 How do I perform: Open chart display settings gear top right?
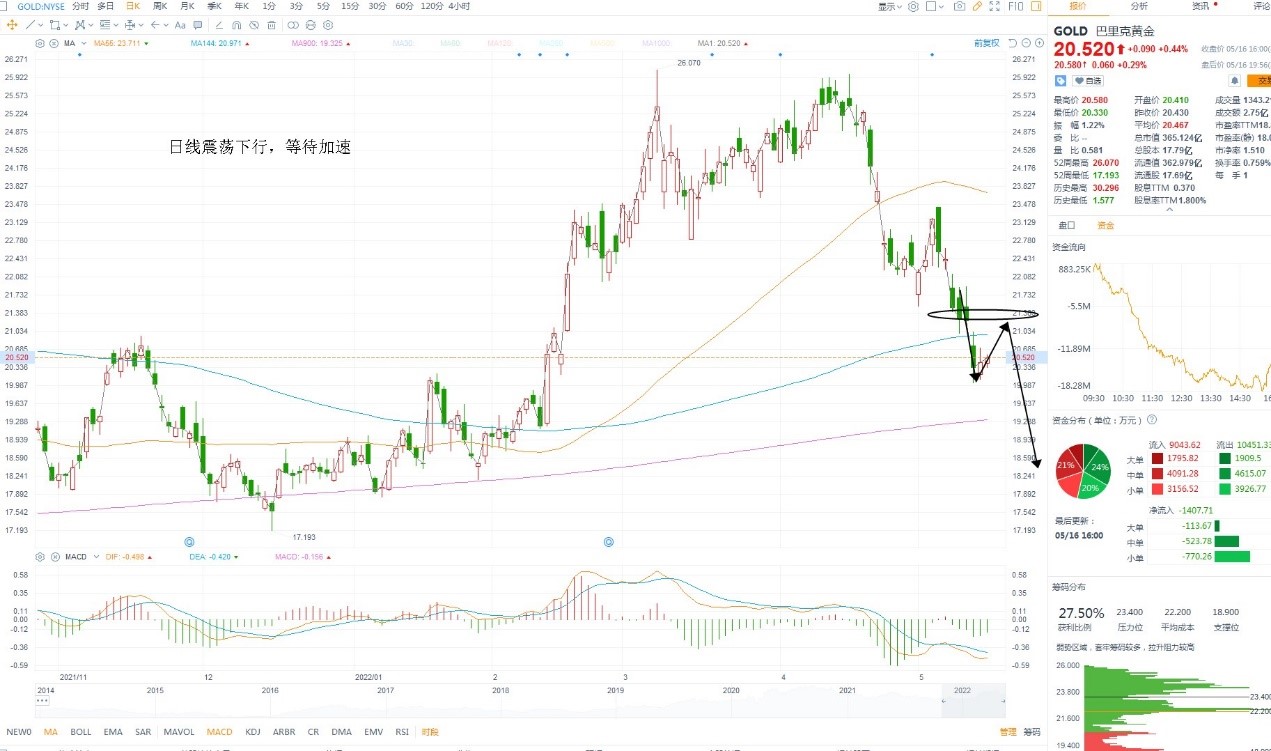pos(913,6)
